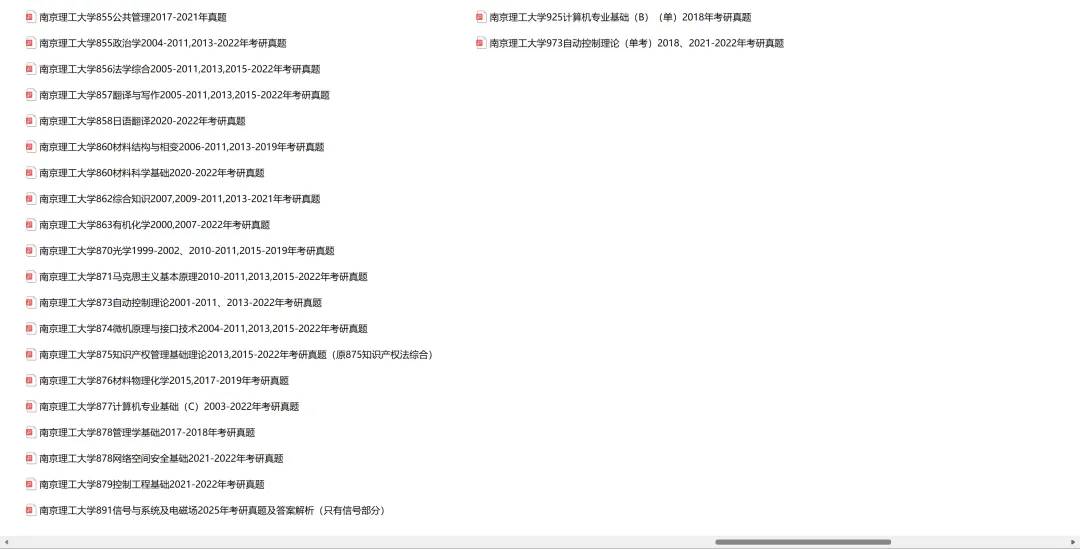
Task: Click the scrollbar right arrow
Action: click(x=1074, y=542)
